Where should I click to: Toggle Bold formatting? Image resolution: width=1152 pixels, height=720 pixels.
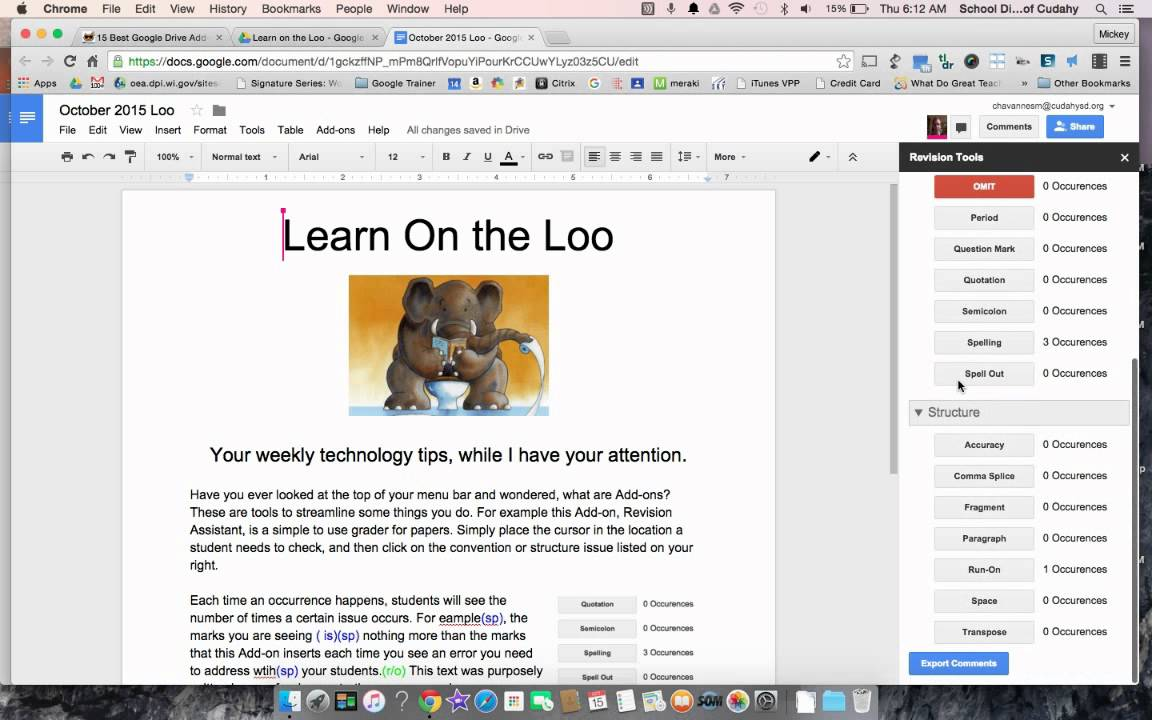click(445, 156)
